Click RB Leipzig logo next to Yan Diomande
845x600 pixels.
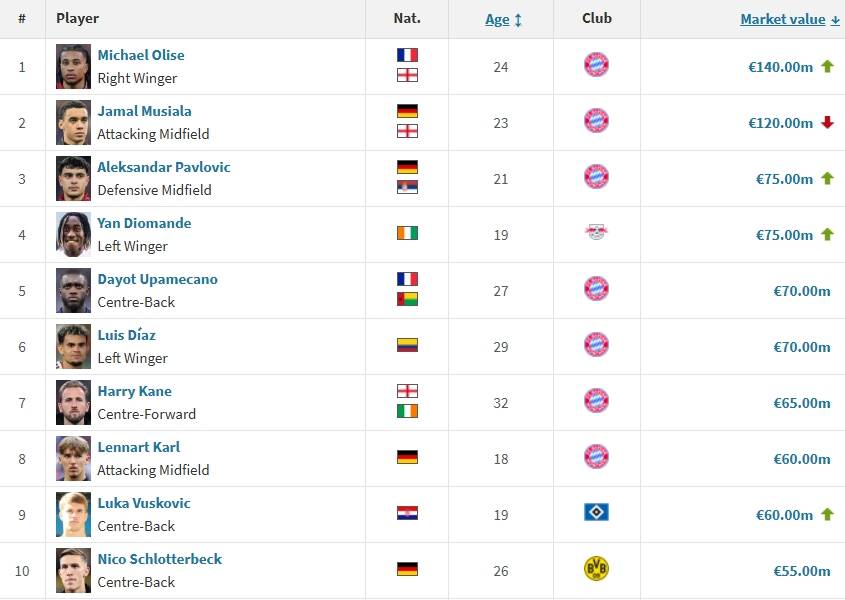[x=596, y=233]
